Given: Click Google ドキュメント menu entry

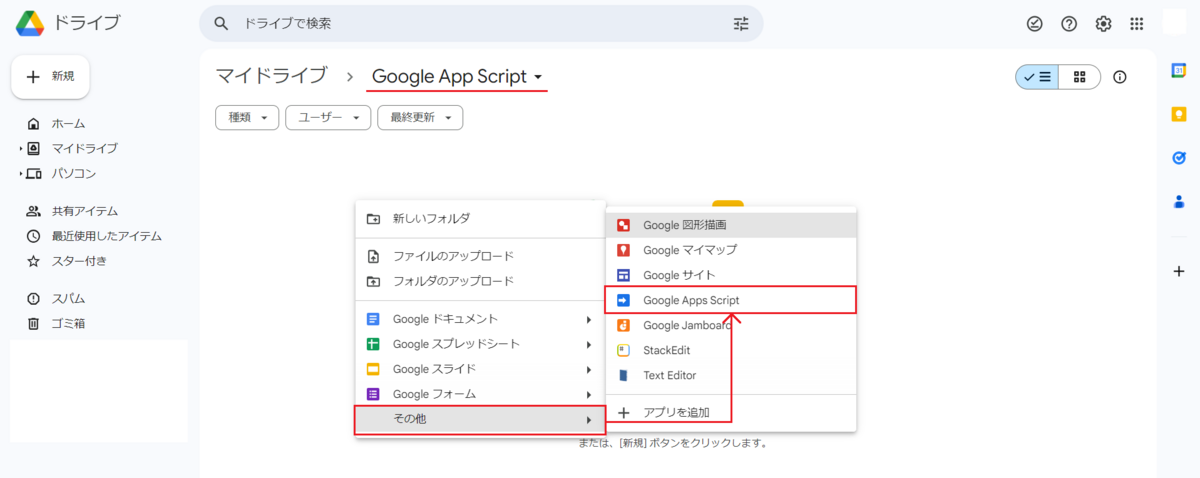Looking at the screenshot, I should click(x=480, y=319).
